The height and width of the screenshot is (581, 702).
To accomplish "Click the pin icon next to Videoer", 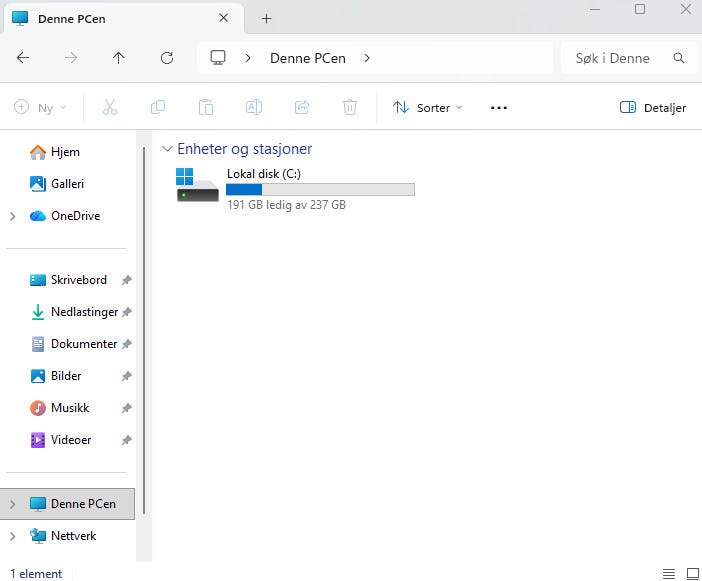I will pos(127,440).
